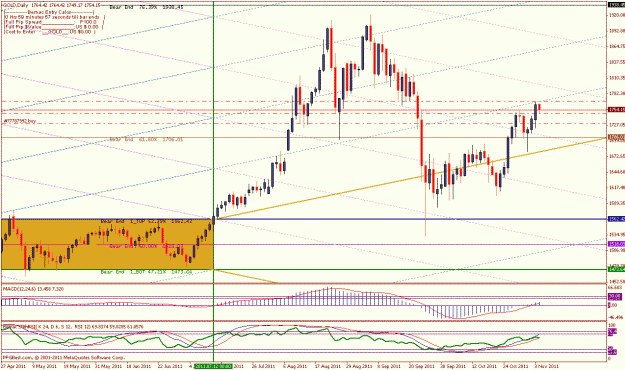Click the 9 May 2011 date label
The width and height of the screenshot is (625, 370).
(44, 366)
